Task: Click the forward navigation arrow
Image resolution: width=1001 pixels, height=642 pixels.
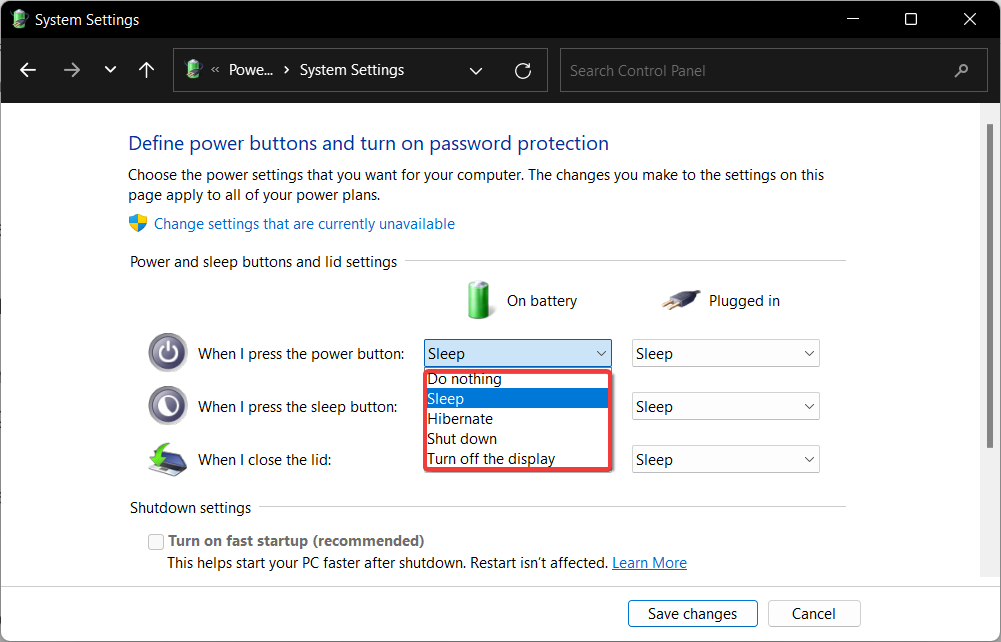Action: coord(72,70)
